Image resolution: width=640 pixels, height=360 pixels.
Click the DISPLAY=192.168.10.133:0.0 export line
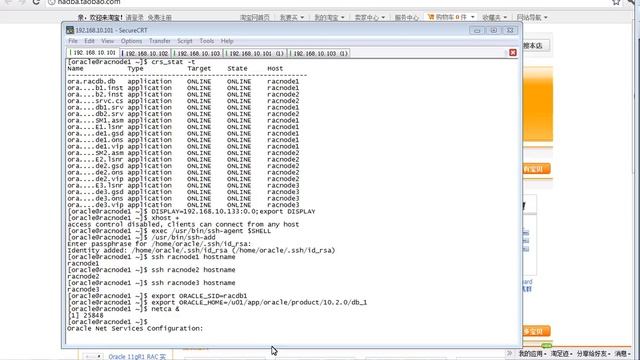[x=191, y=211]
